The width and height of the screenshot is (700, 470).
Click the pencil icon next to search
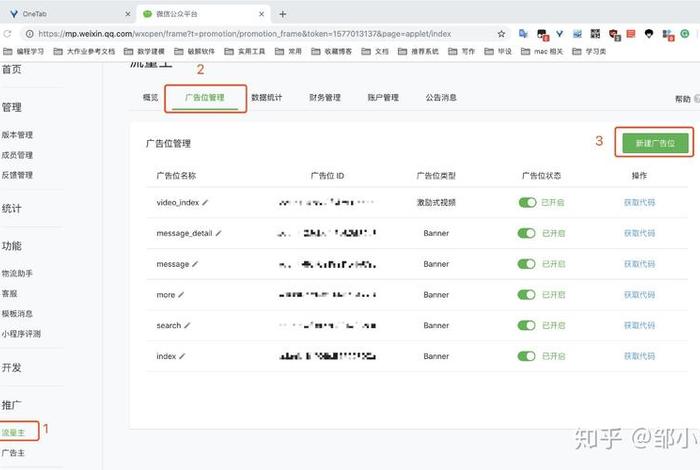tap(187, 325)
